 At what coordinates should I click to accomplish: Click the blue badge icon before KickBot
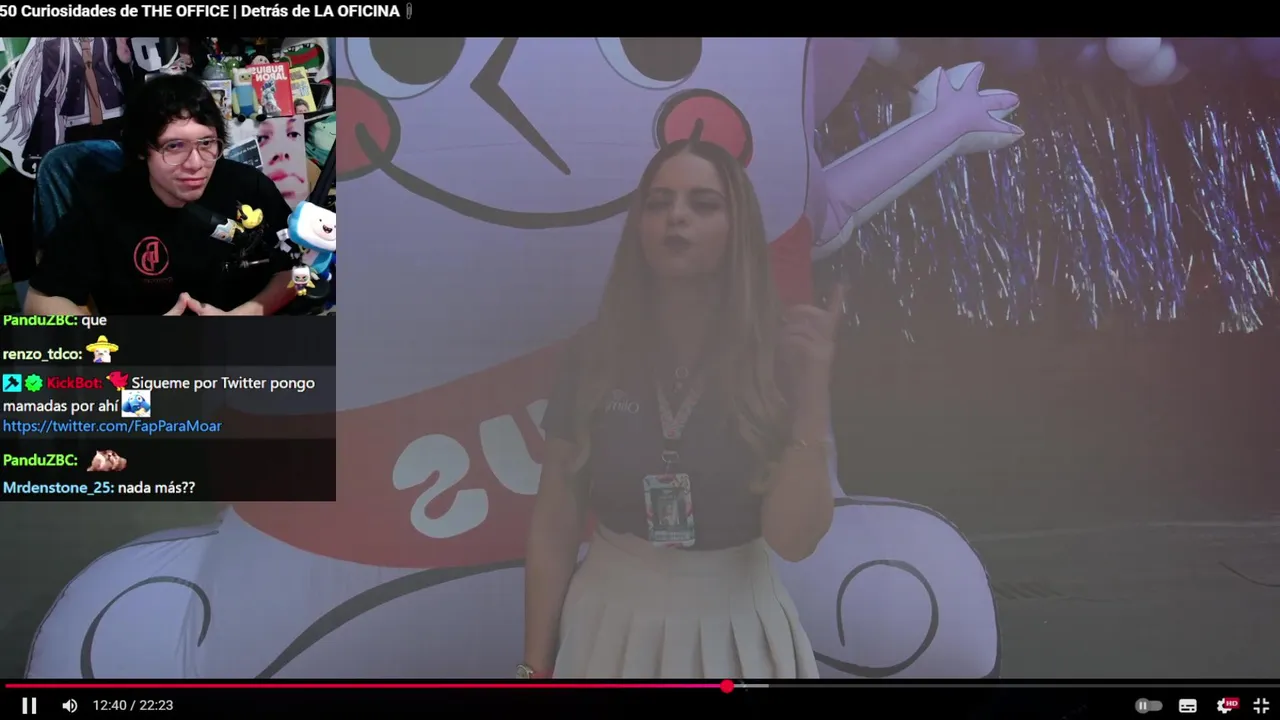[12, 383]
